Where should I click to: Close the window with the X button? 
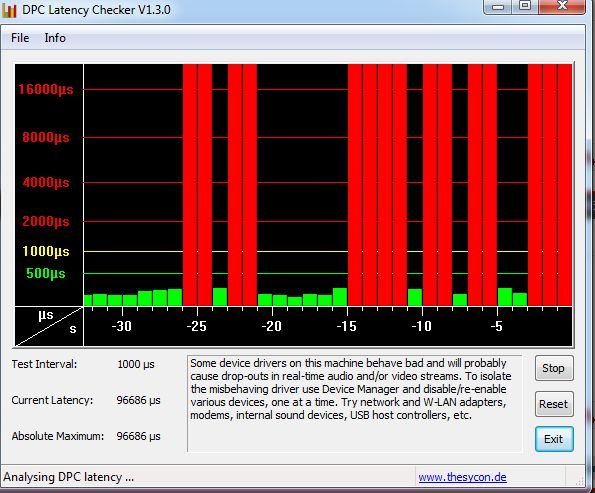[562, 6]
